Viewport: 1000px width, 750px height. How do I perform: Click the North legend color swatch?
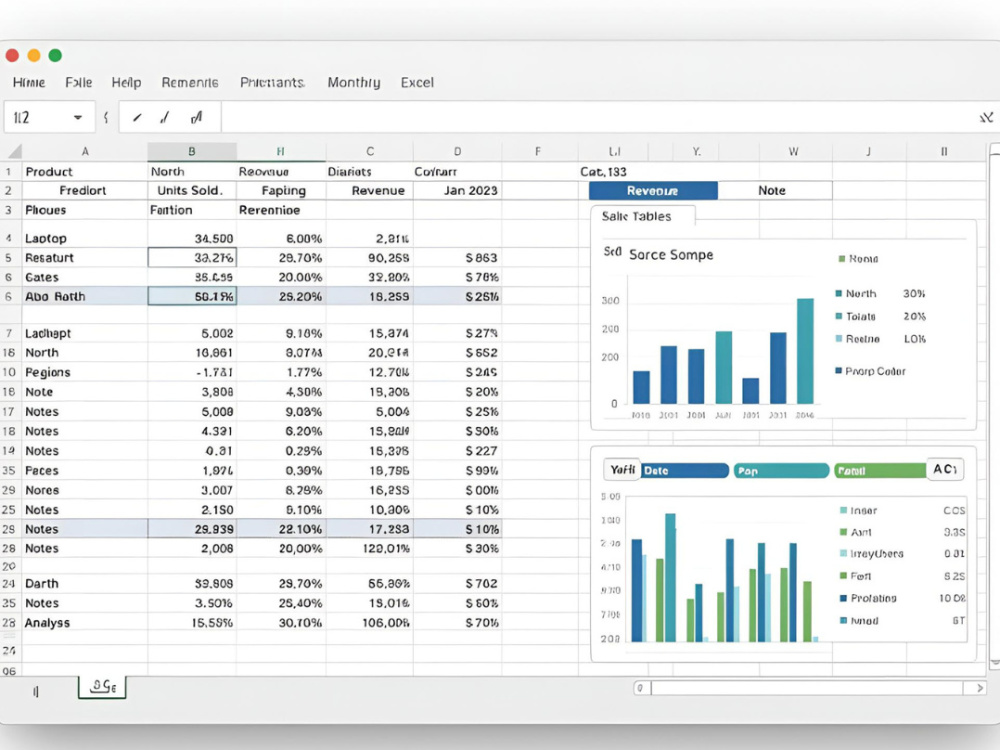839,294
